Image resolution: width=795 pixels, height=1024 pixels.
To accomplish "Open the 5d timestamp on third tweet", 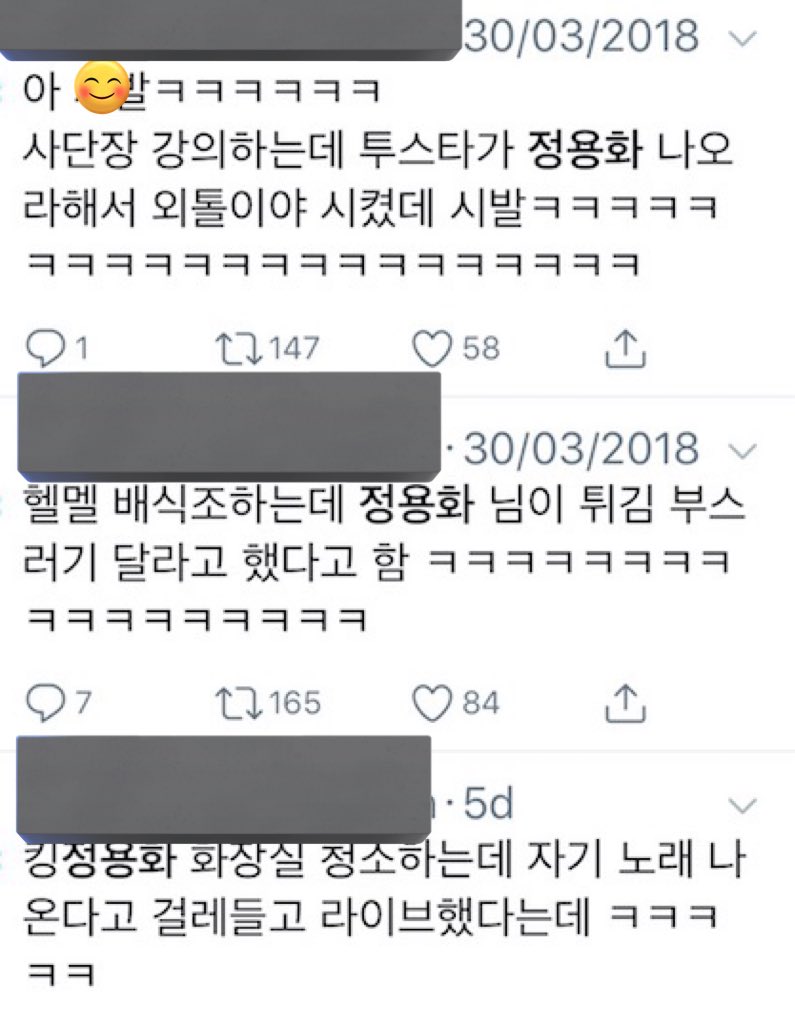I will 488,803.
